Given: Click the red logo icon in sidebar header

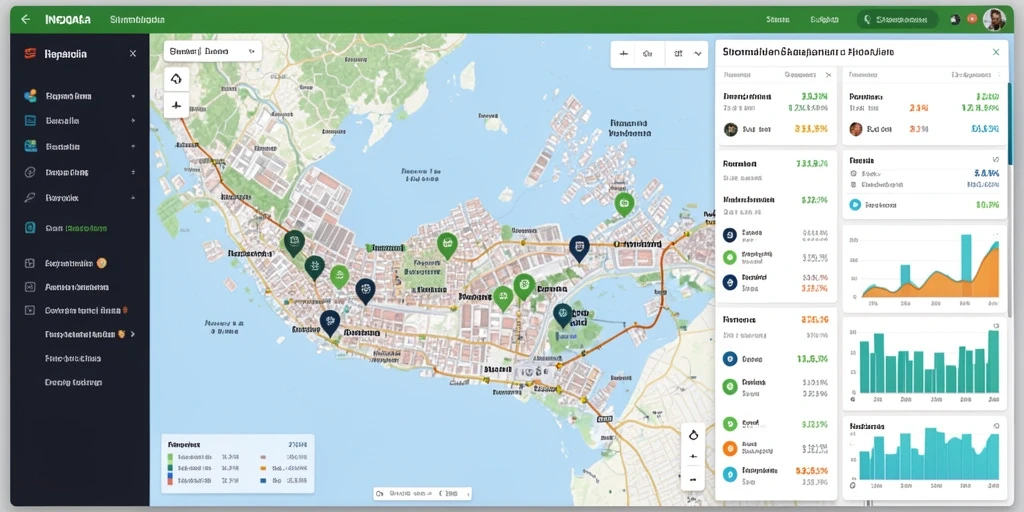Looking at the screenshot, I should (x=29, y=54).
